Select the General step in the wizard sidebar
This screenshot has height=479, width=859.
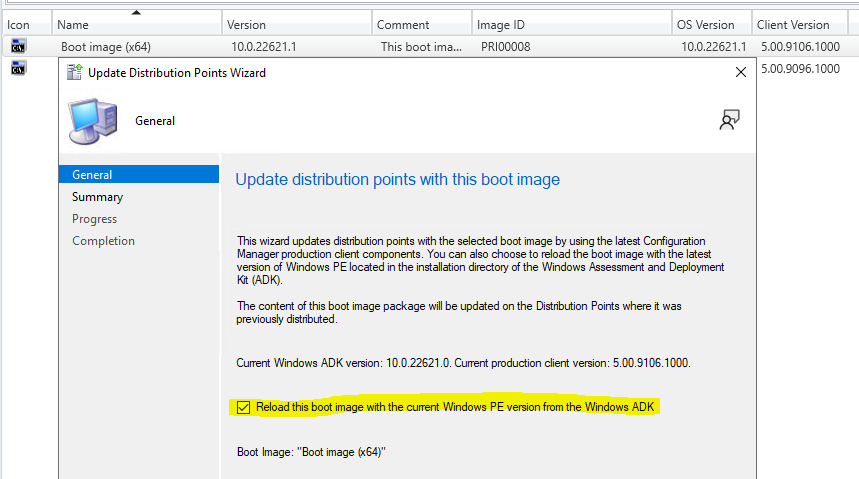point(139,174)
